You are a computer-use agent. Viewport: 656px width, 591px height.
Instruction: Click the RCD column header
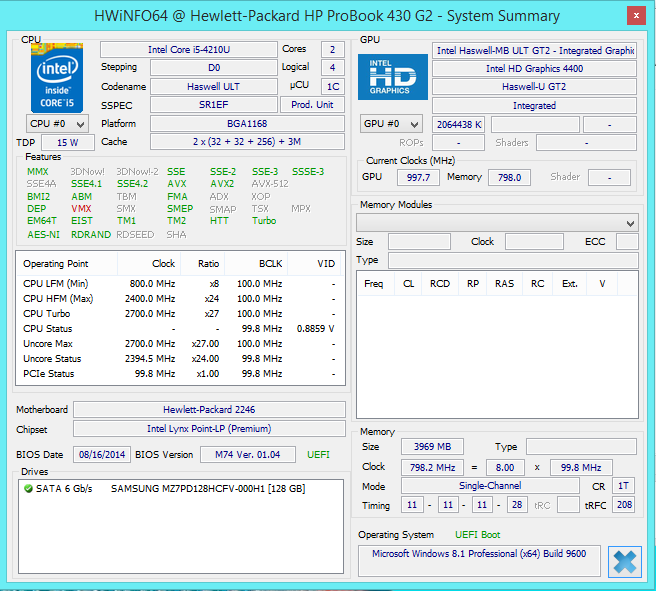(x=440, y=284)
